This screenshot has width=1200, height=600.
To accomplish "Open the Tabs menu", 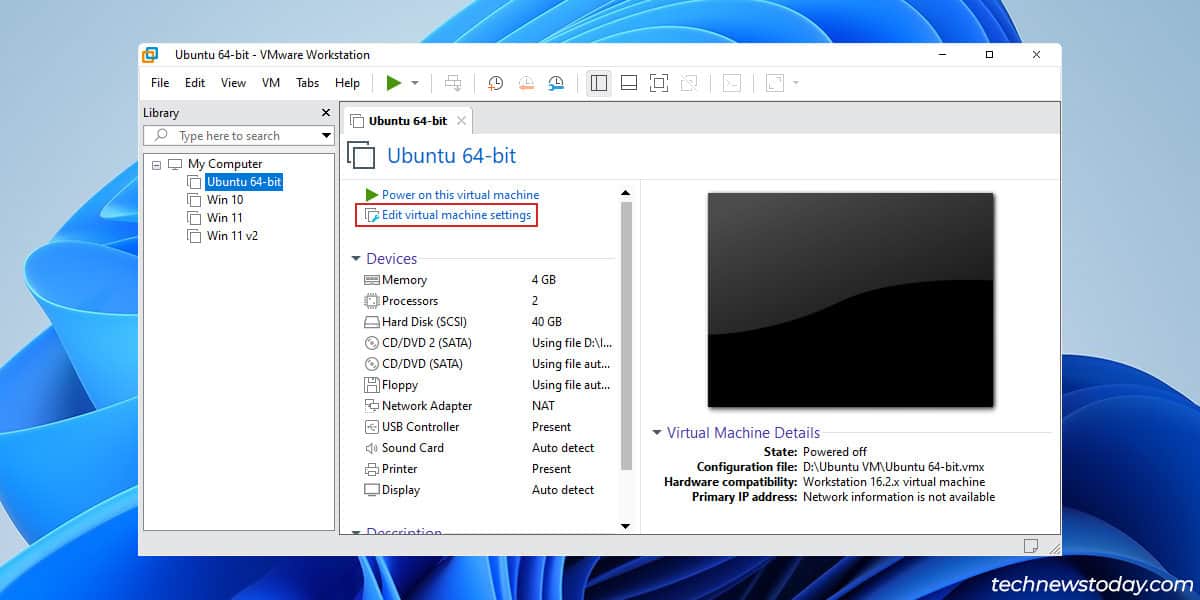I will coord(307,83).
